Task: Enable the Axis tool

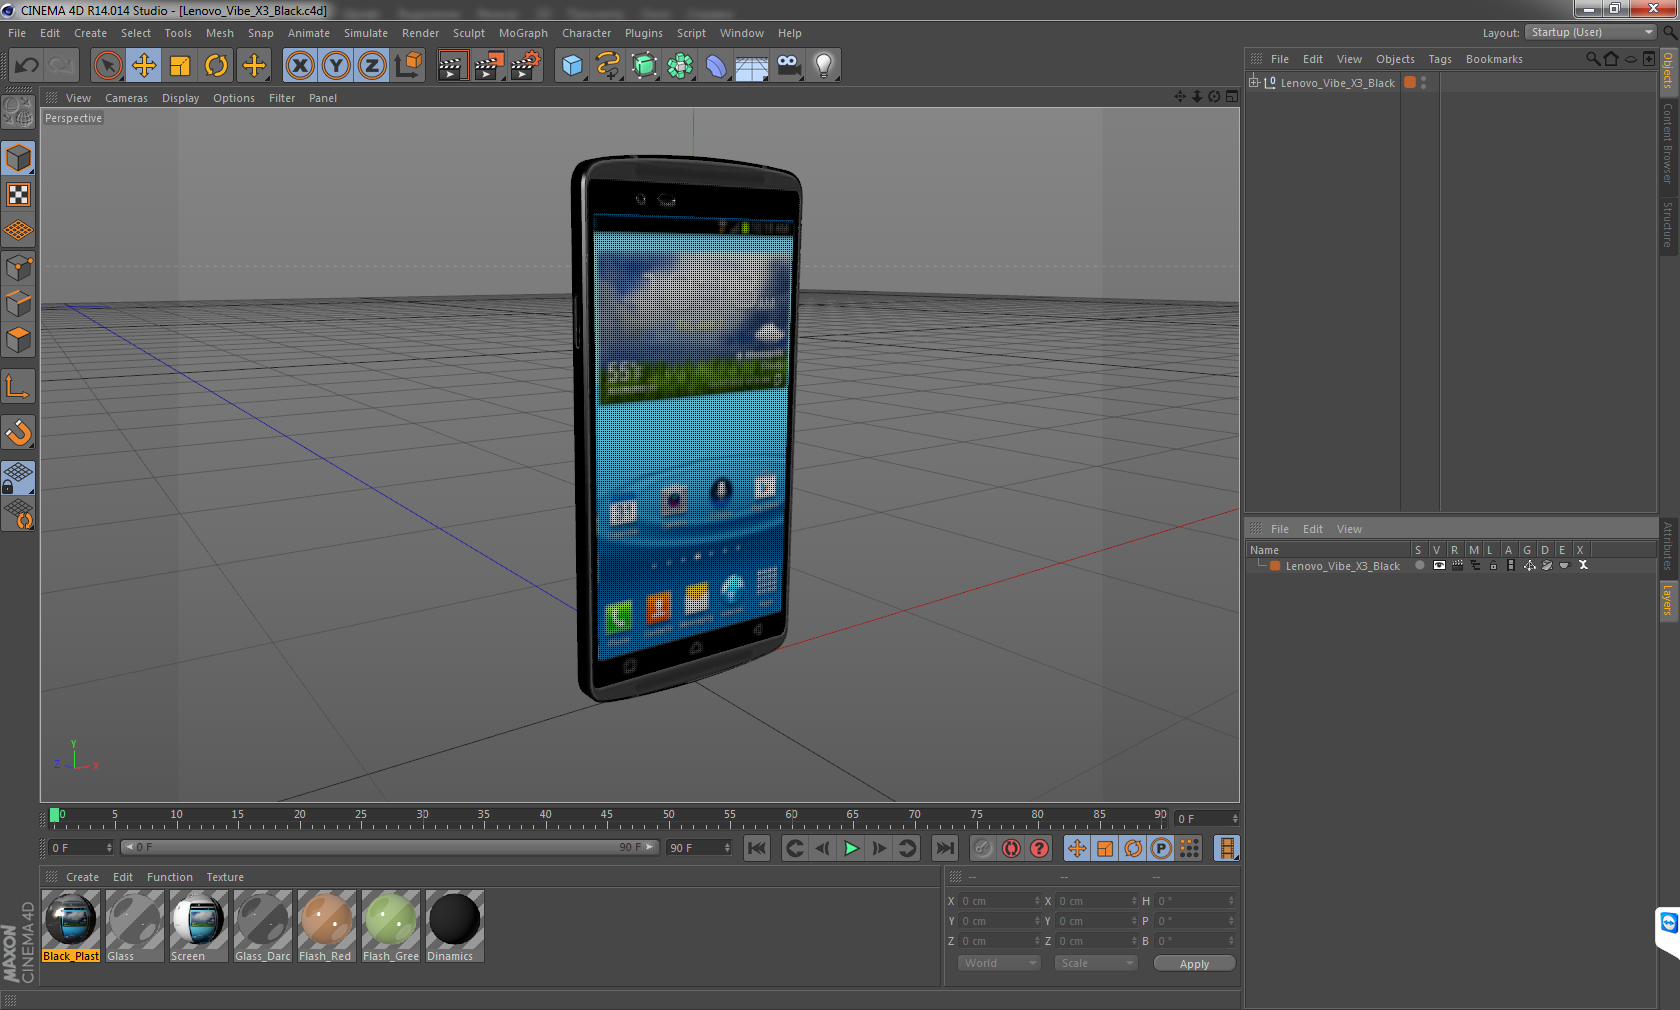Action: tap(18, 387)
